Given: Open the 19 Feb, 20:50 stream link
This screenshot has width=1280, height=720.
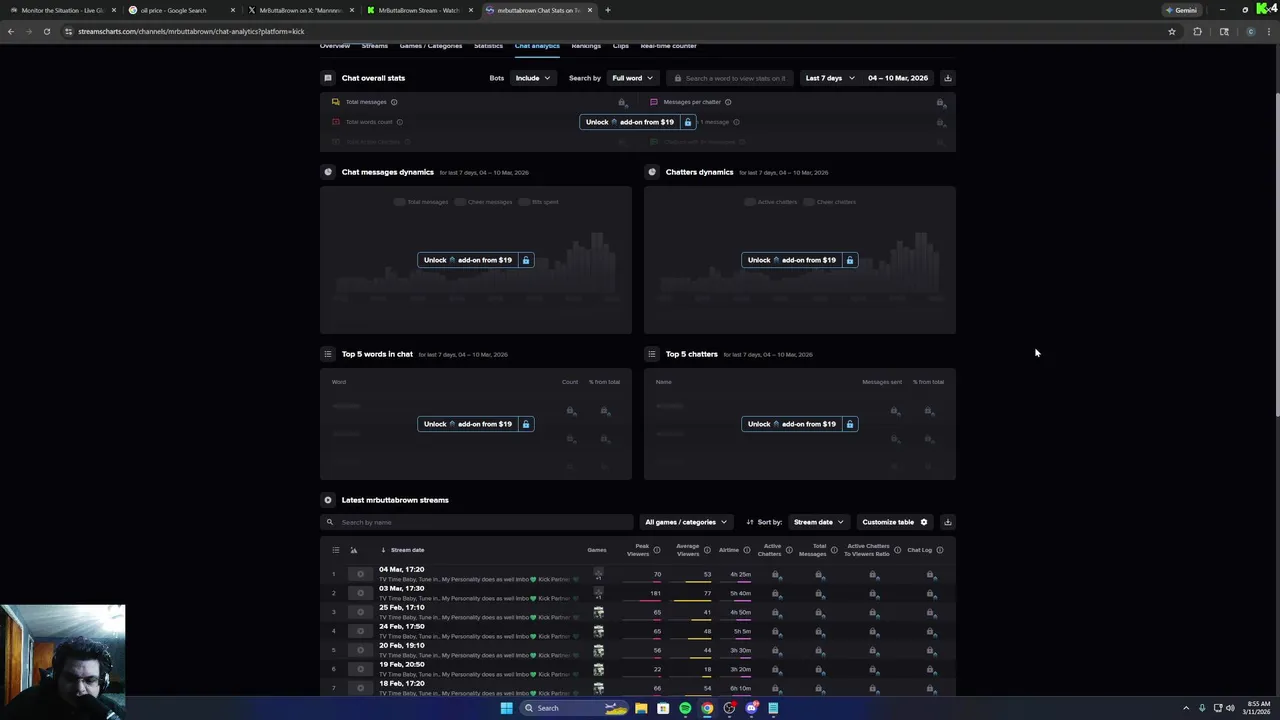Looking at the screenshot, I should [x=401, y=664].
